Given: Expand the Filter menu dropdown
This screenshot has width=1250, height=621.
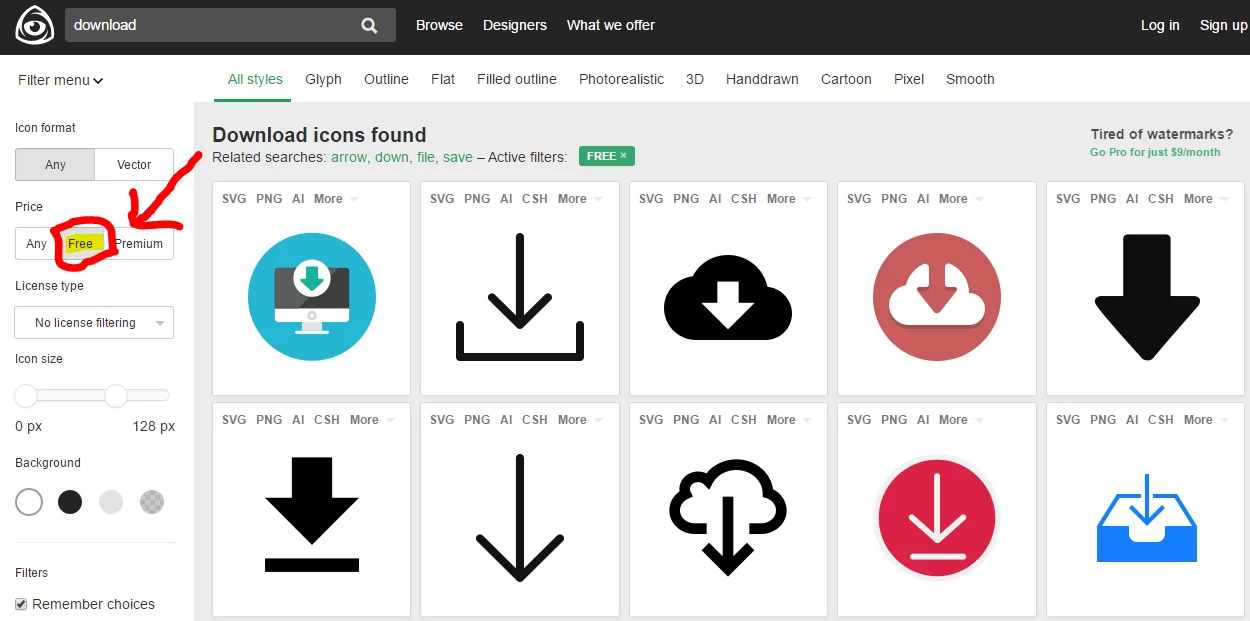Looking at the screenshot, I should (60, 80).
